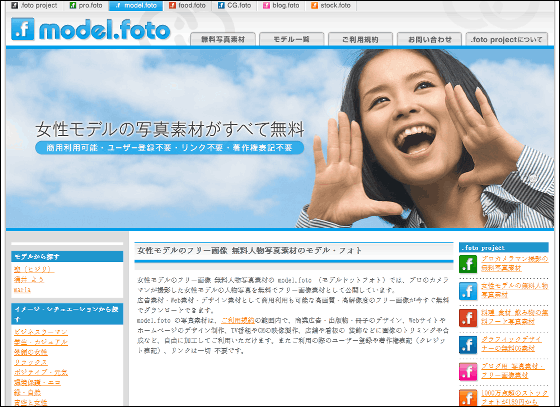This screenshot has width=560, height=407.
Task: Open the CG.foto top tab
Action: point(235,6)
